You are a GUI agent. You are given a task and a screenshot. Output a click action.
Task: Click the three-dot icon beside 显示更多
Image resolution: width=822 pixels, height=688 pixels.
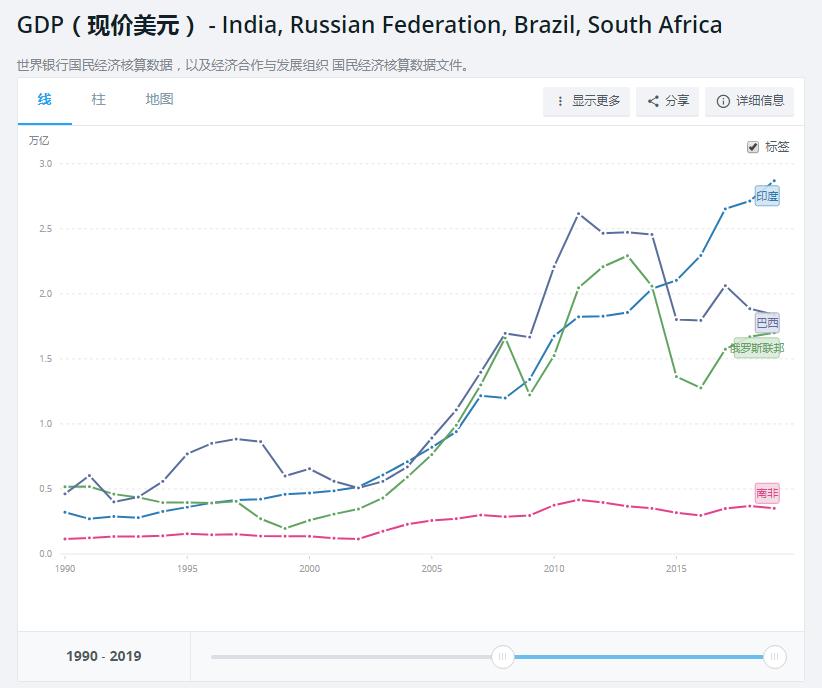pyautogui.click(x=560, y=101)
